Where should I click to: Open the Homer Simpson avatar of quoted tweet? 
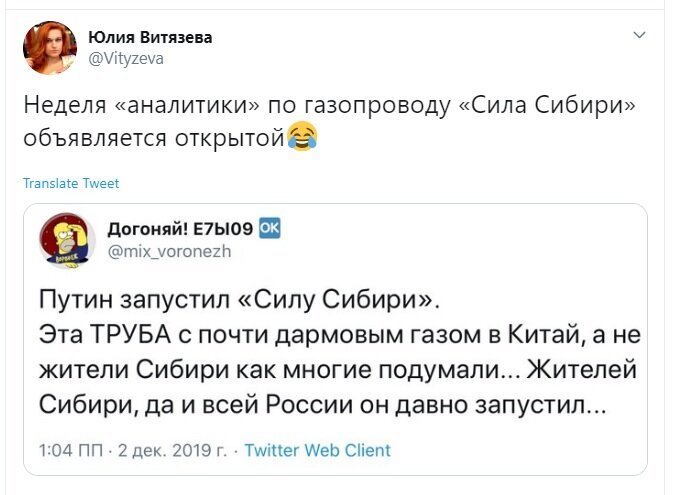point(67,241)
